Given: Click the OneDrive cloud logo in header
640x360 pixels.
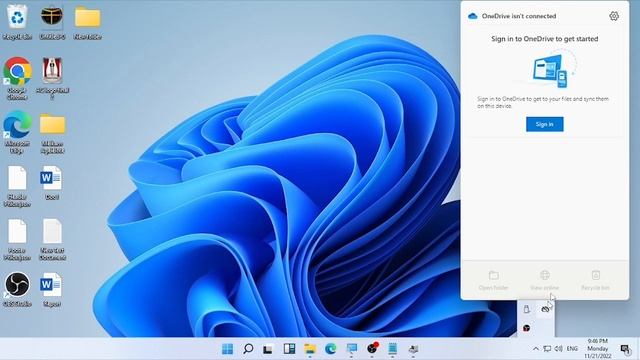Looking at the screenshot, I should coord(473,16).
